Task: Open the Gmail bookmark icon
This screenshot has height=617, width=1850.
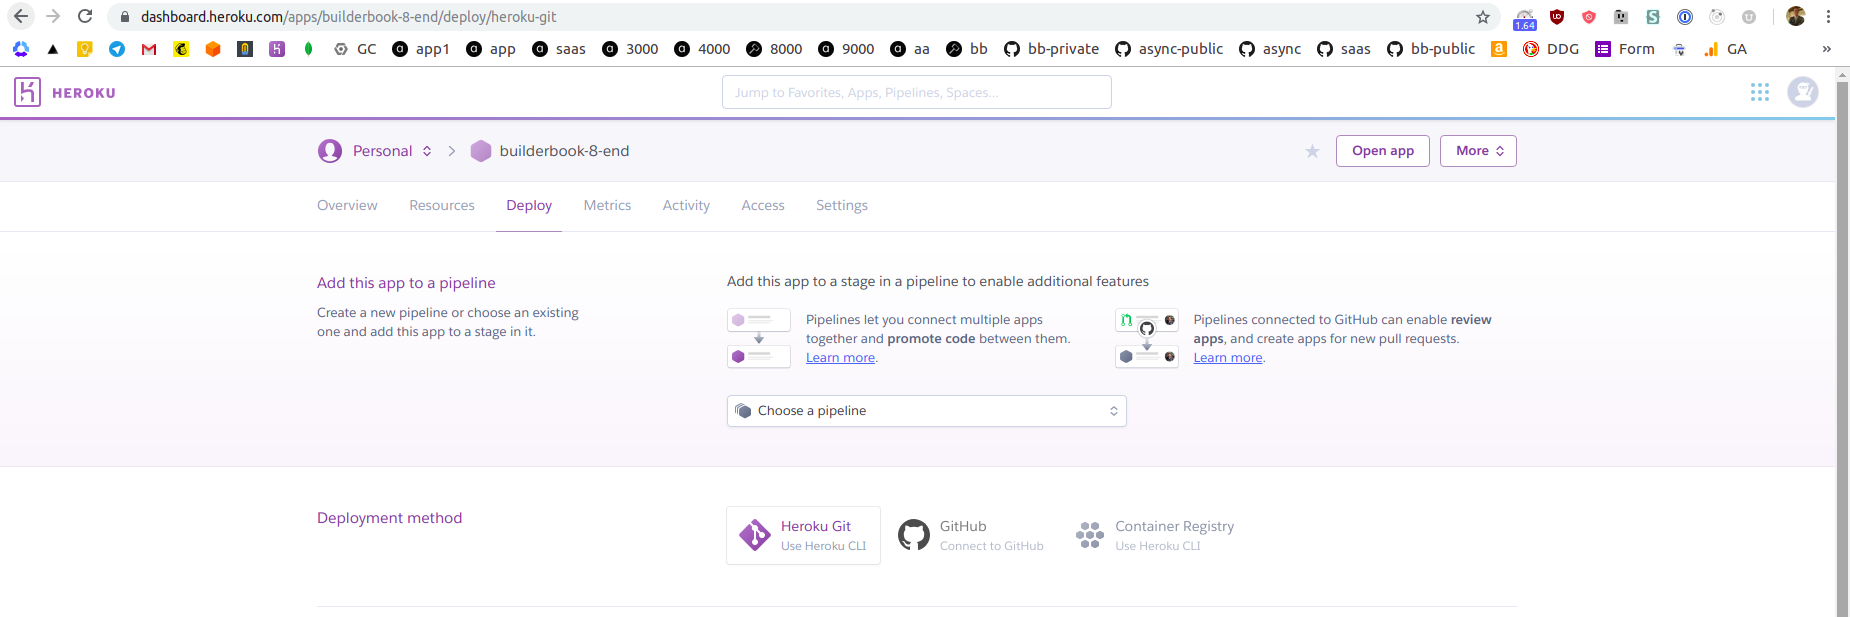Action: (x=149, y=49)
